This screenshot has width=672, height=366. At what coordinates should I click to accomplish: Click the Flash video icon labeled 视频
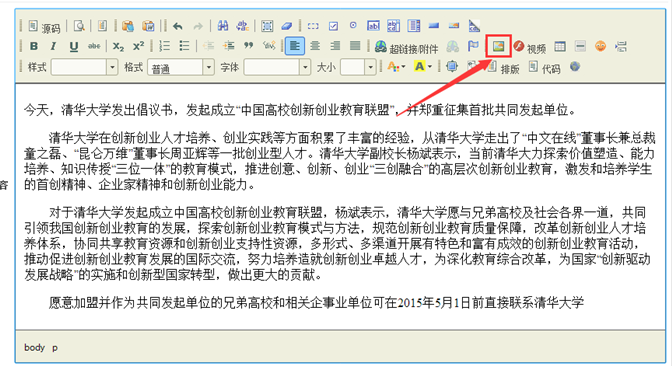pyautogui.click(x=530, y=47)
